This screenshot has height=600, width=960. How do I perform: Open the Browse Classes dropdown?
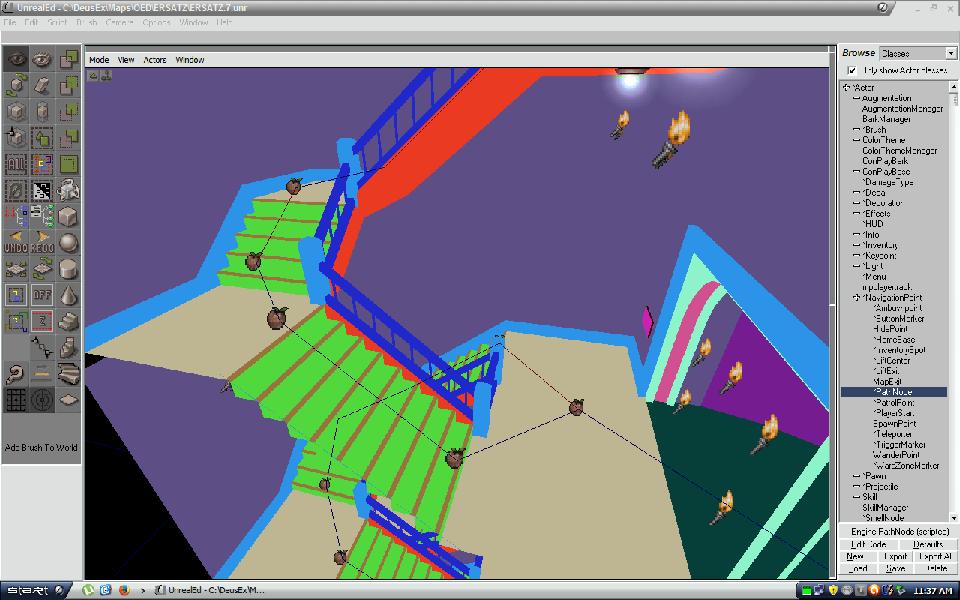[x=951, y=53]
